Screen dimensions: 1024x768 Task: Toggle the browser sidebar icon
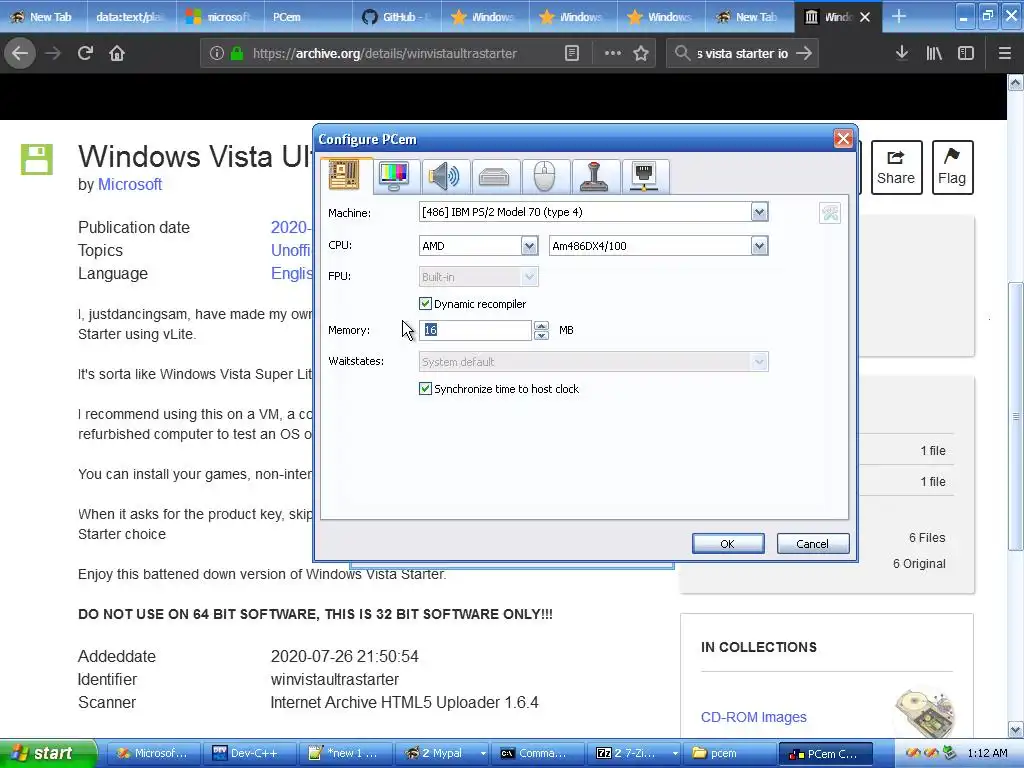(x=966, y=53)
